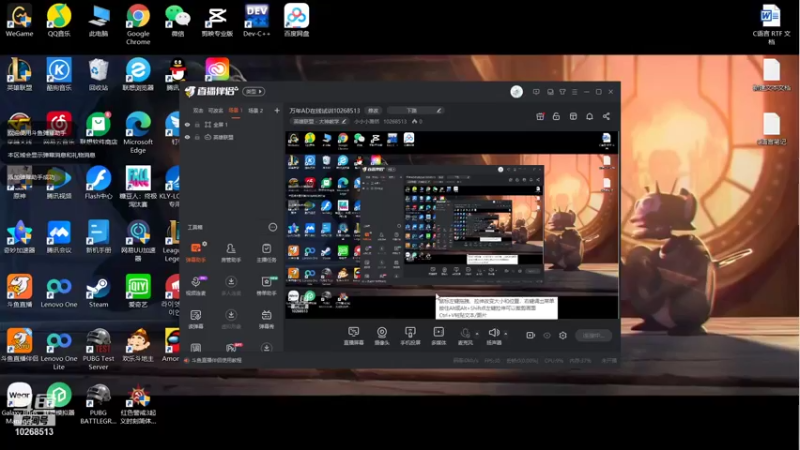The height and width of the screenshot is (450, 800).
Task: Open PUBG Test Server desktop shortcut
Action: (98, 349)
